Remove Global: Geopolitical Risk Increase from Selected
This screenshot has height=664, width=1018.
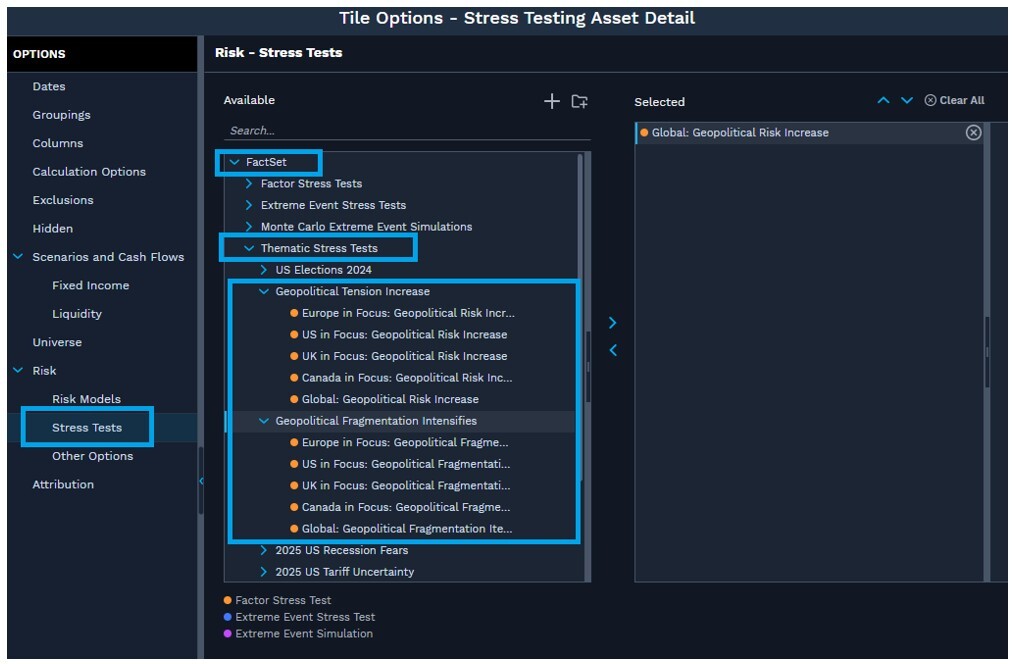pyautogui.click(x=973, y=133)
